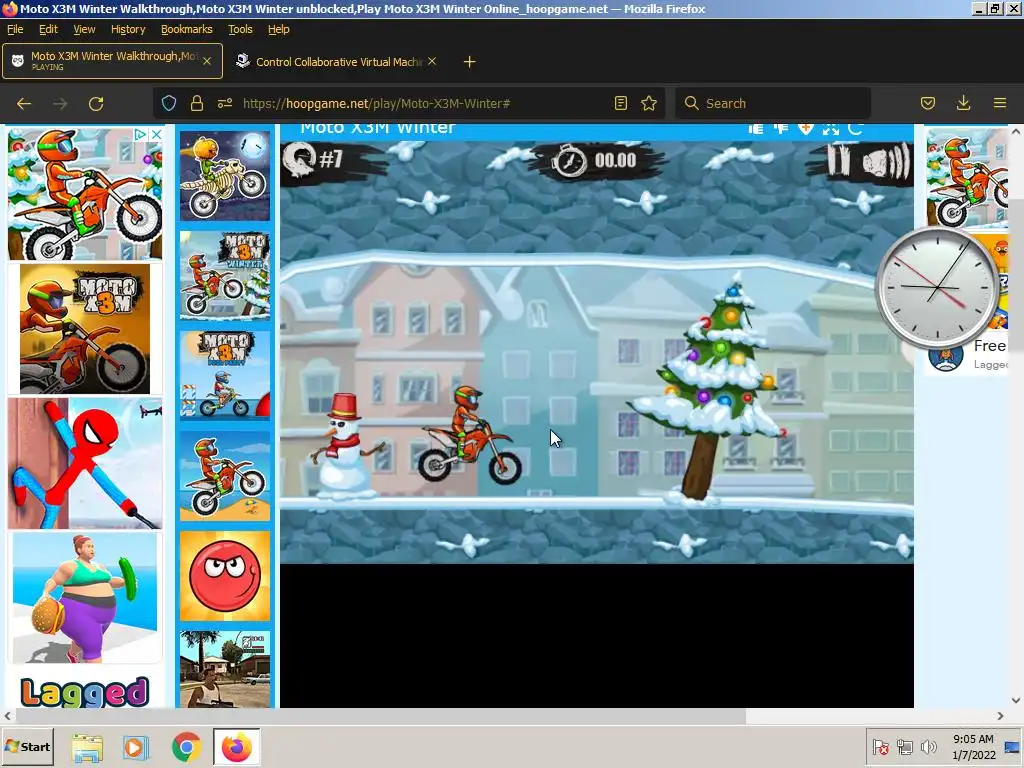Image resolution: width=1024 pixels, height=768 pixels.
Task: Open the large Moto X3M Winter ad image
Action: click(85, 194)
